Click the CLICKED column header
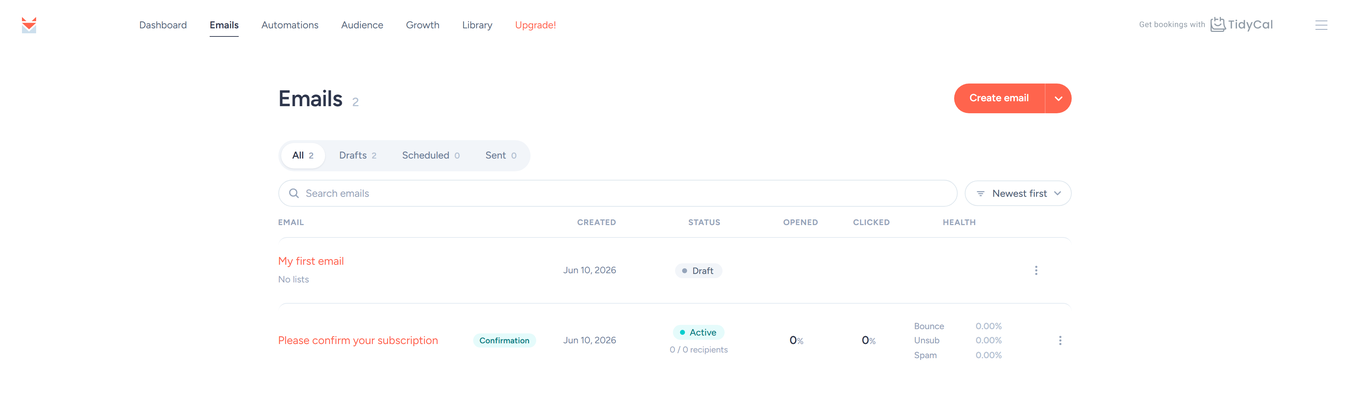1360x407 pixels. [871, 223]
